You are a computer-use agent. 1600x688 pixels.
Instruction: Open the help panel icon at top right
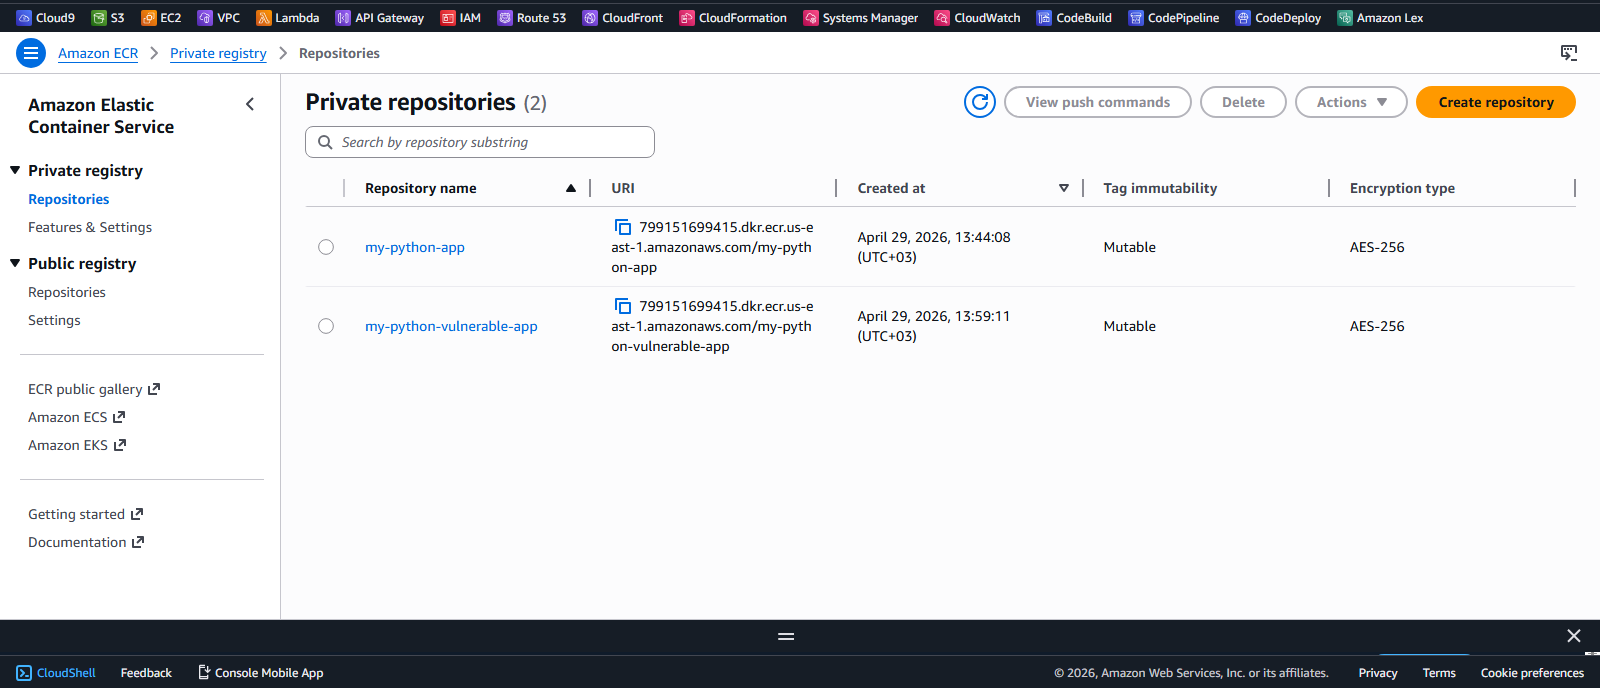pyautogui.click(x=1569, y=53)
